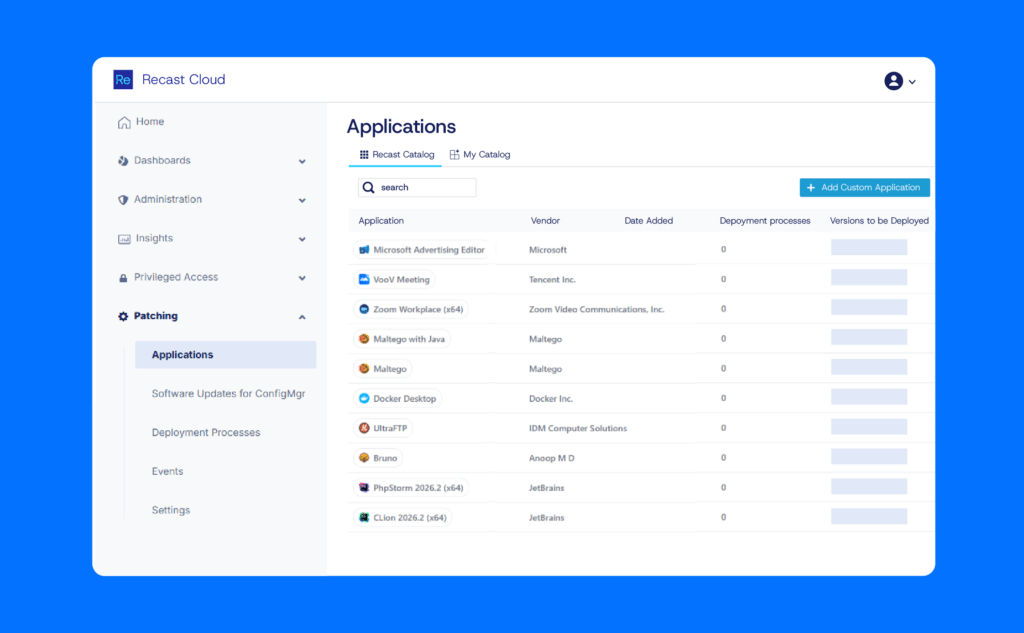Sort by the Vendor column header

(x=545, y=221)
